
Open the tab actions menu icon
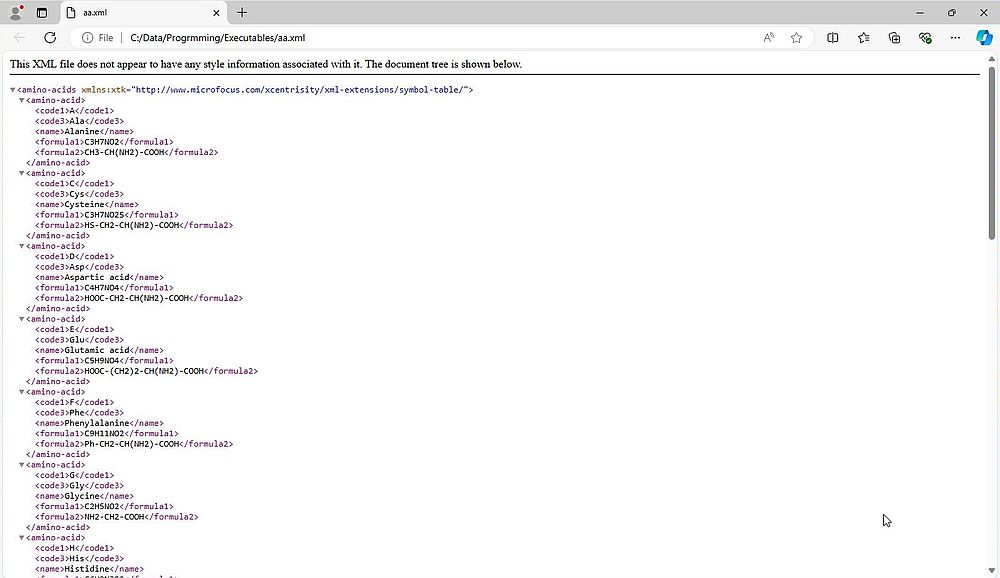click(x=41, y=13)
